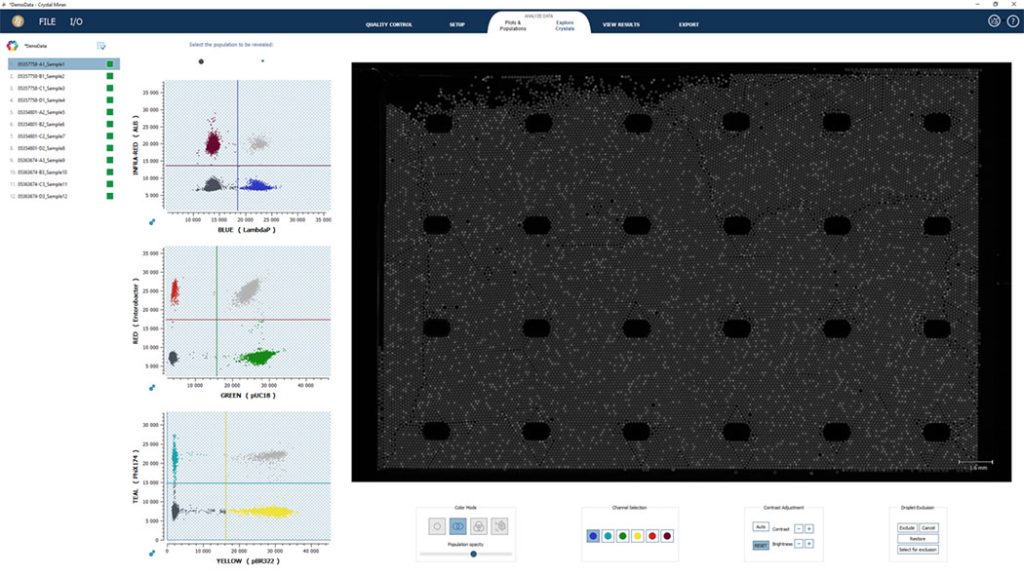The height and width of the screenshot is (576, 1024).
Task: Toggle green status box for 05357758-B1_Sample2
Action: coord(110,76)
